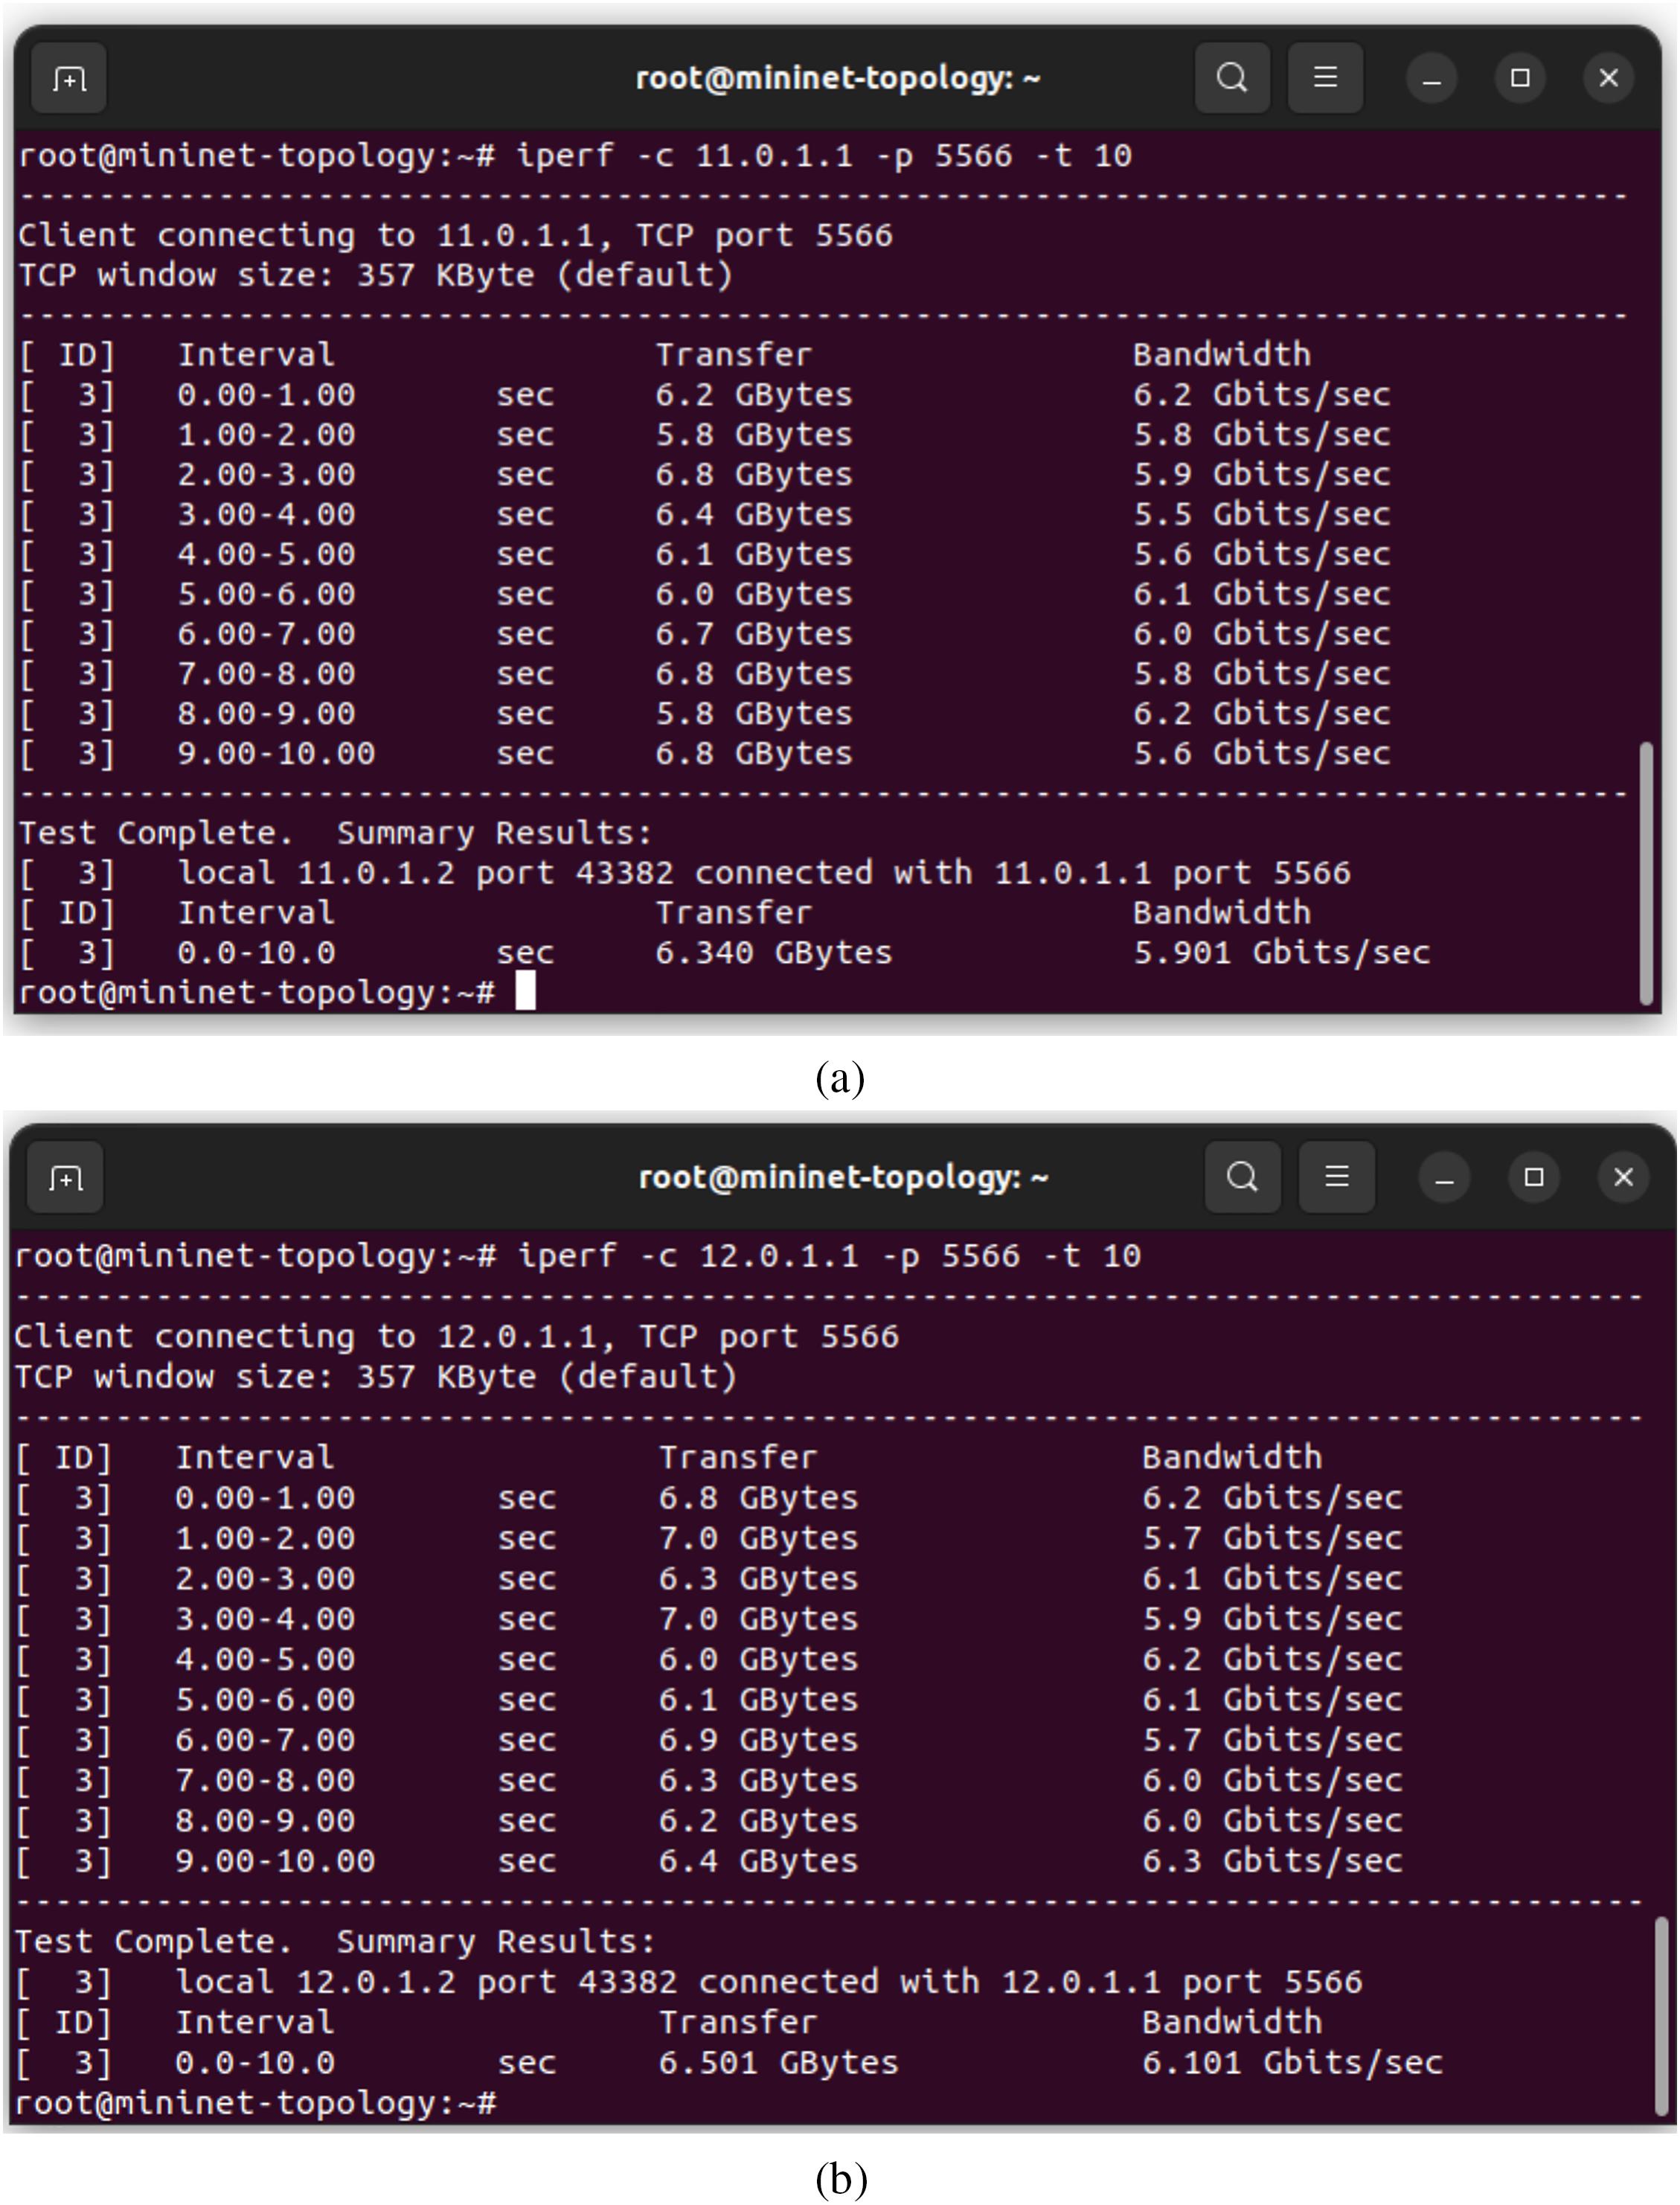Viewport: 1680px width, 2205px height.
Task: Click the scrollbar of the 11.0.1.1 terminal
Action: click(x=1646, y=873)
